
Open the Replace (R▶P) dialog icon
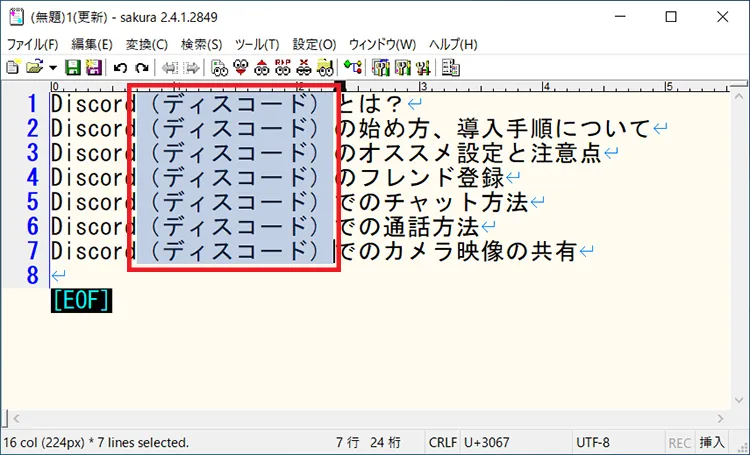(283, 67)
